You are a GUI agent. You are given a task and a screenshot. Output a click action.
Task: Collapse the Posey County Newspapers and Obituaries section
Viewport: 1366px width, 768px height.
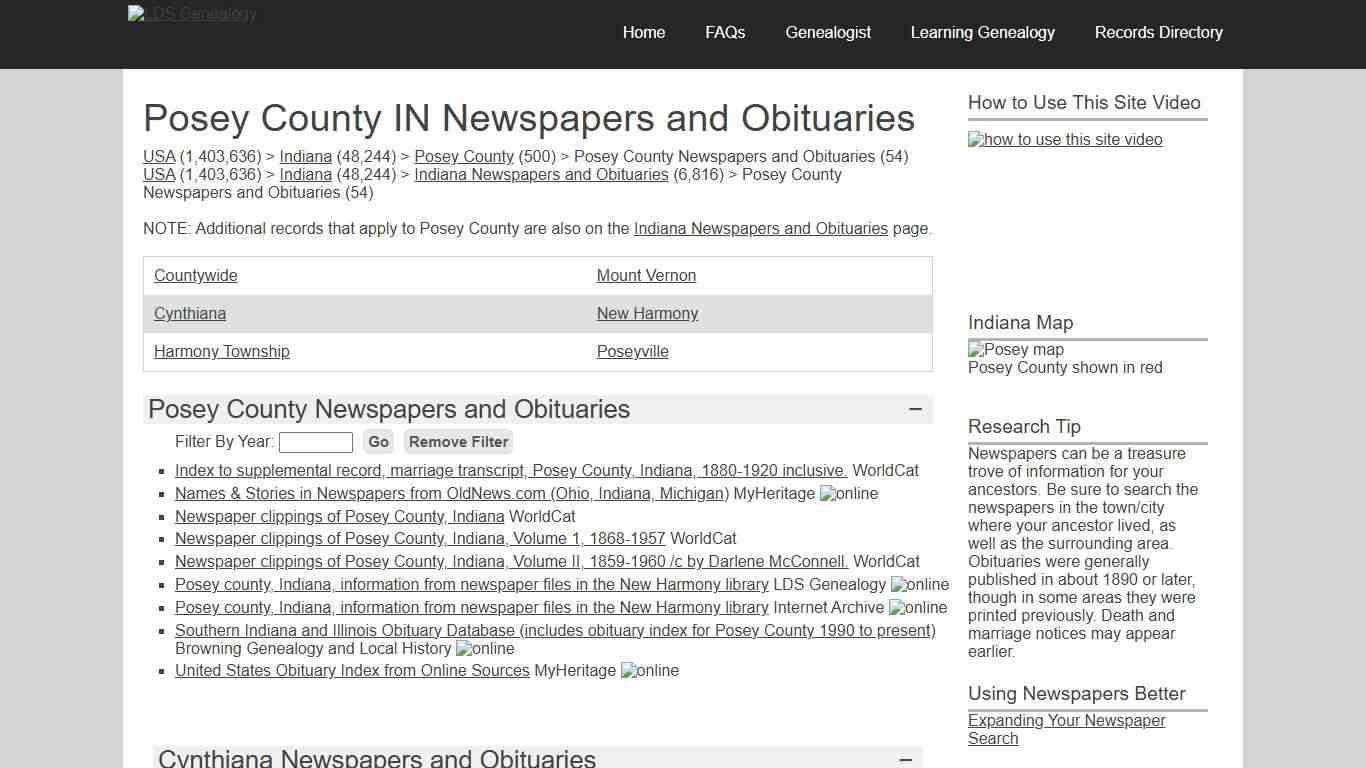pyautogui.click(x=914, y=409)
